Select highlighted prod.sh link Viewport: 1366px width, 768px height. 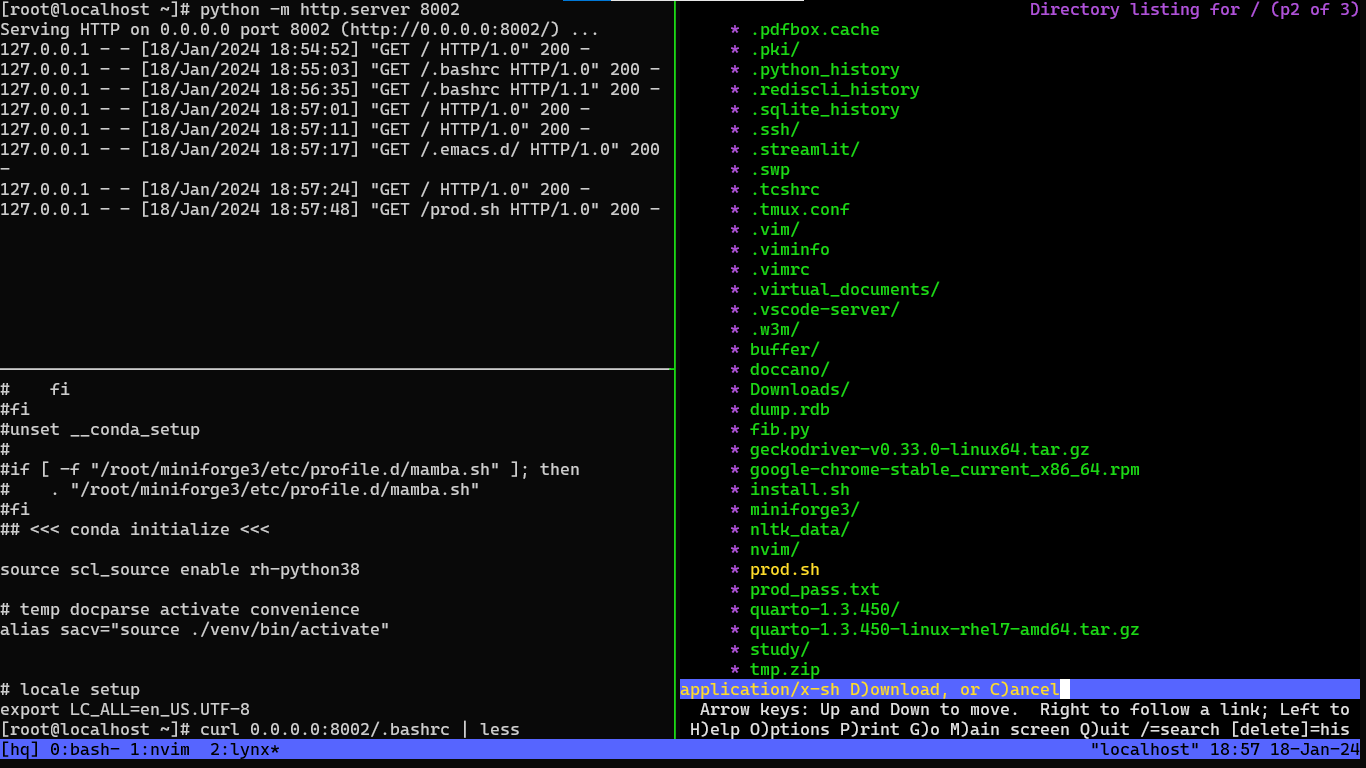[785, 570]
